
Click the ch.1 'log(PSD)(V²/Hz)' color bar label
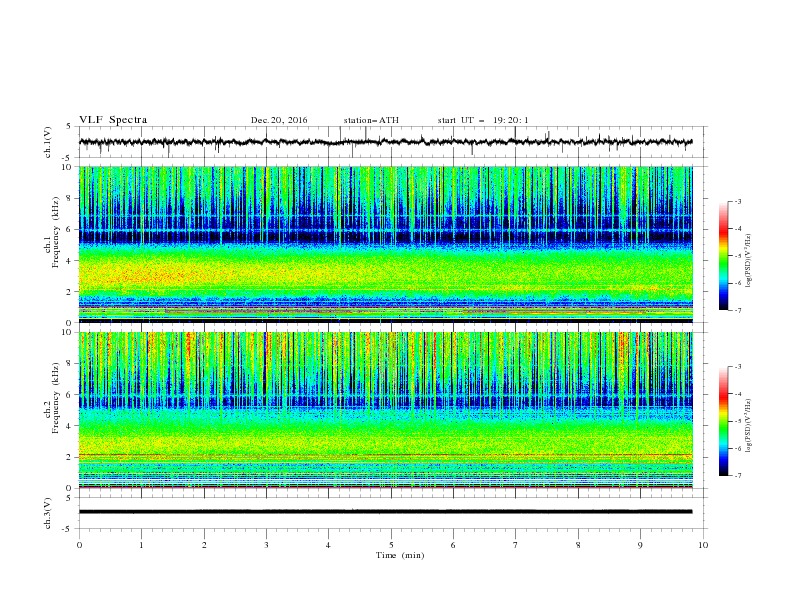click(749, 261)
